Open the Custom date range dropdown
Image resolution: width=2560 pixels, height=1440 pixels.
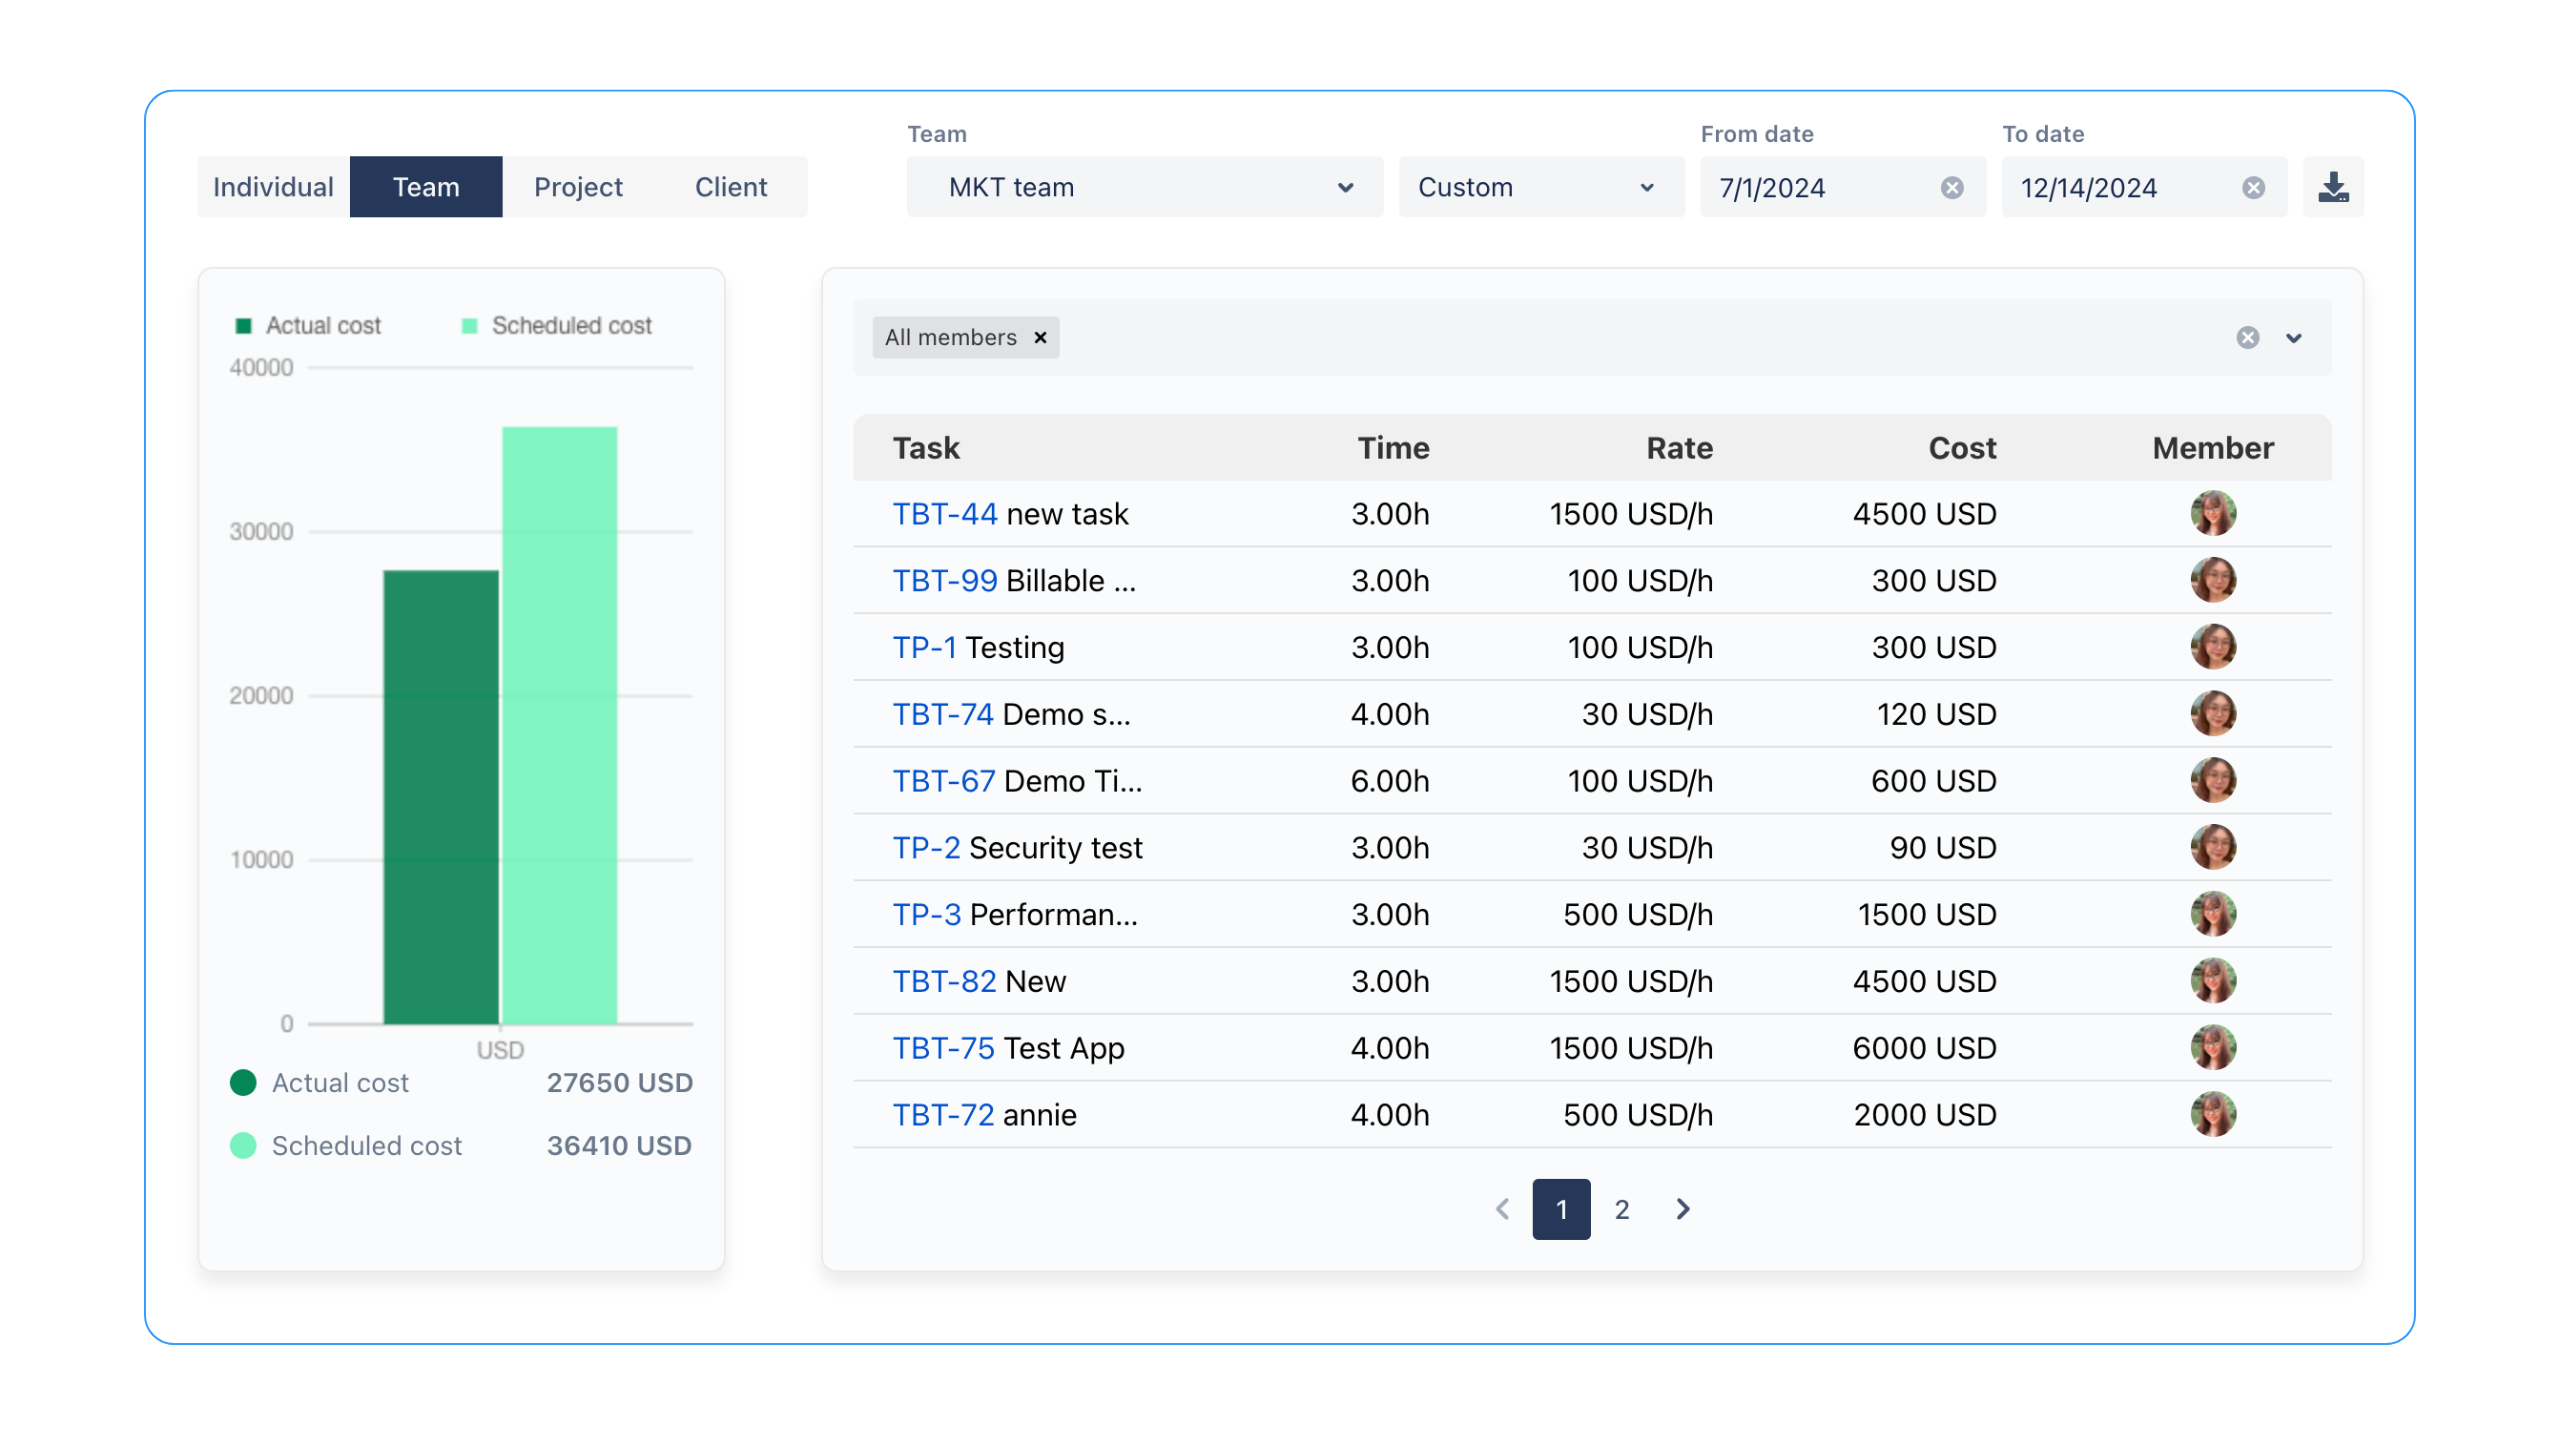click(1540, 187)
